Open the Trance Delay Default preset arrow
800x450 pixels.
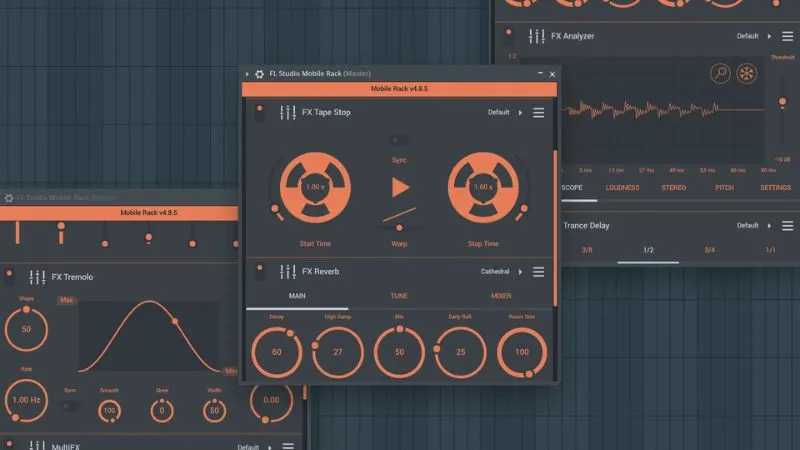tap(769, 226)
